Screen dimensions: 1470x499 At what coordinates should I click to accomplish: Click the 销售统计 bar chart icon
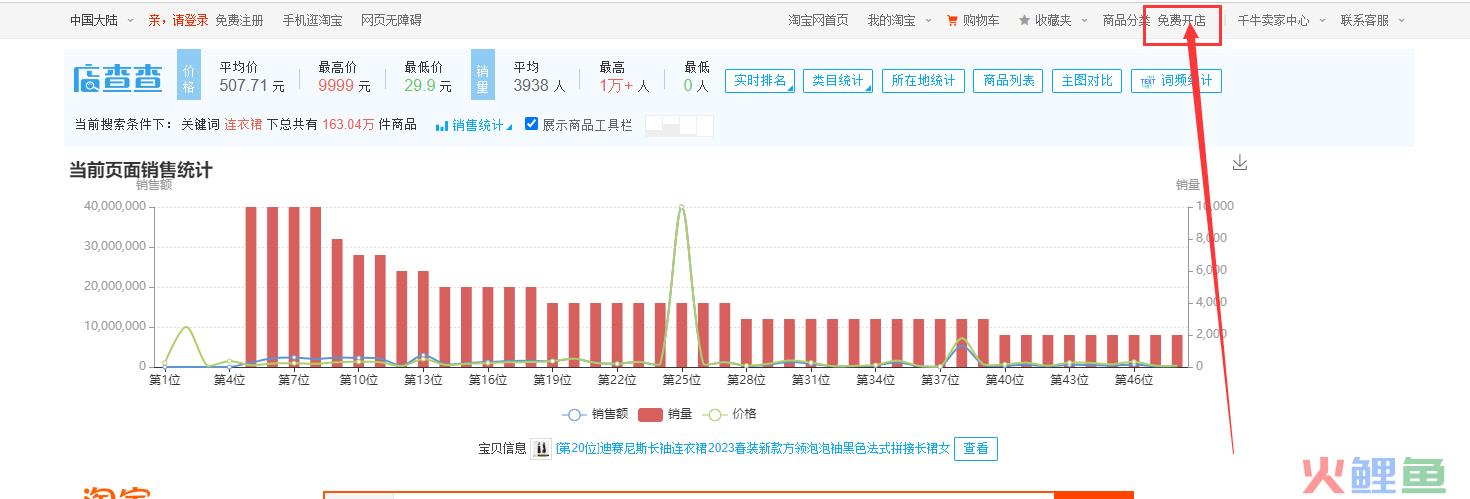pyautogui.click(x=442, y=125)
